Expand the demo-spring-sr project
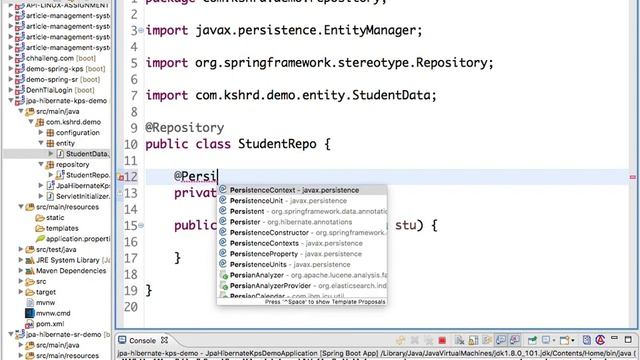This screenshot has width=640, height=360. (11, 79)
